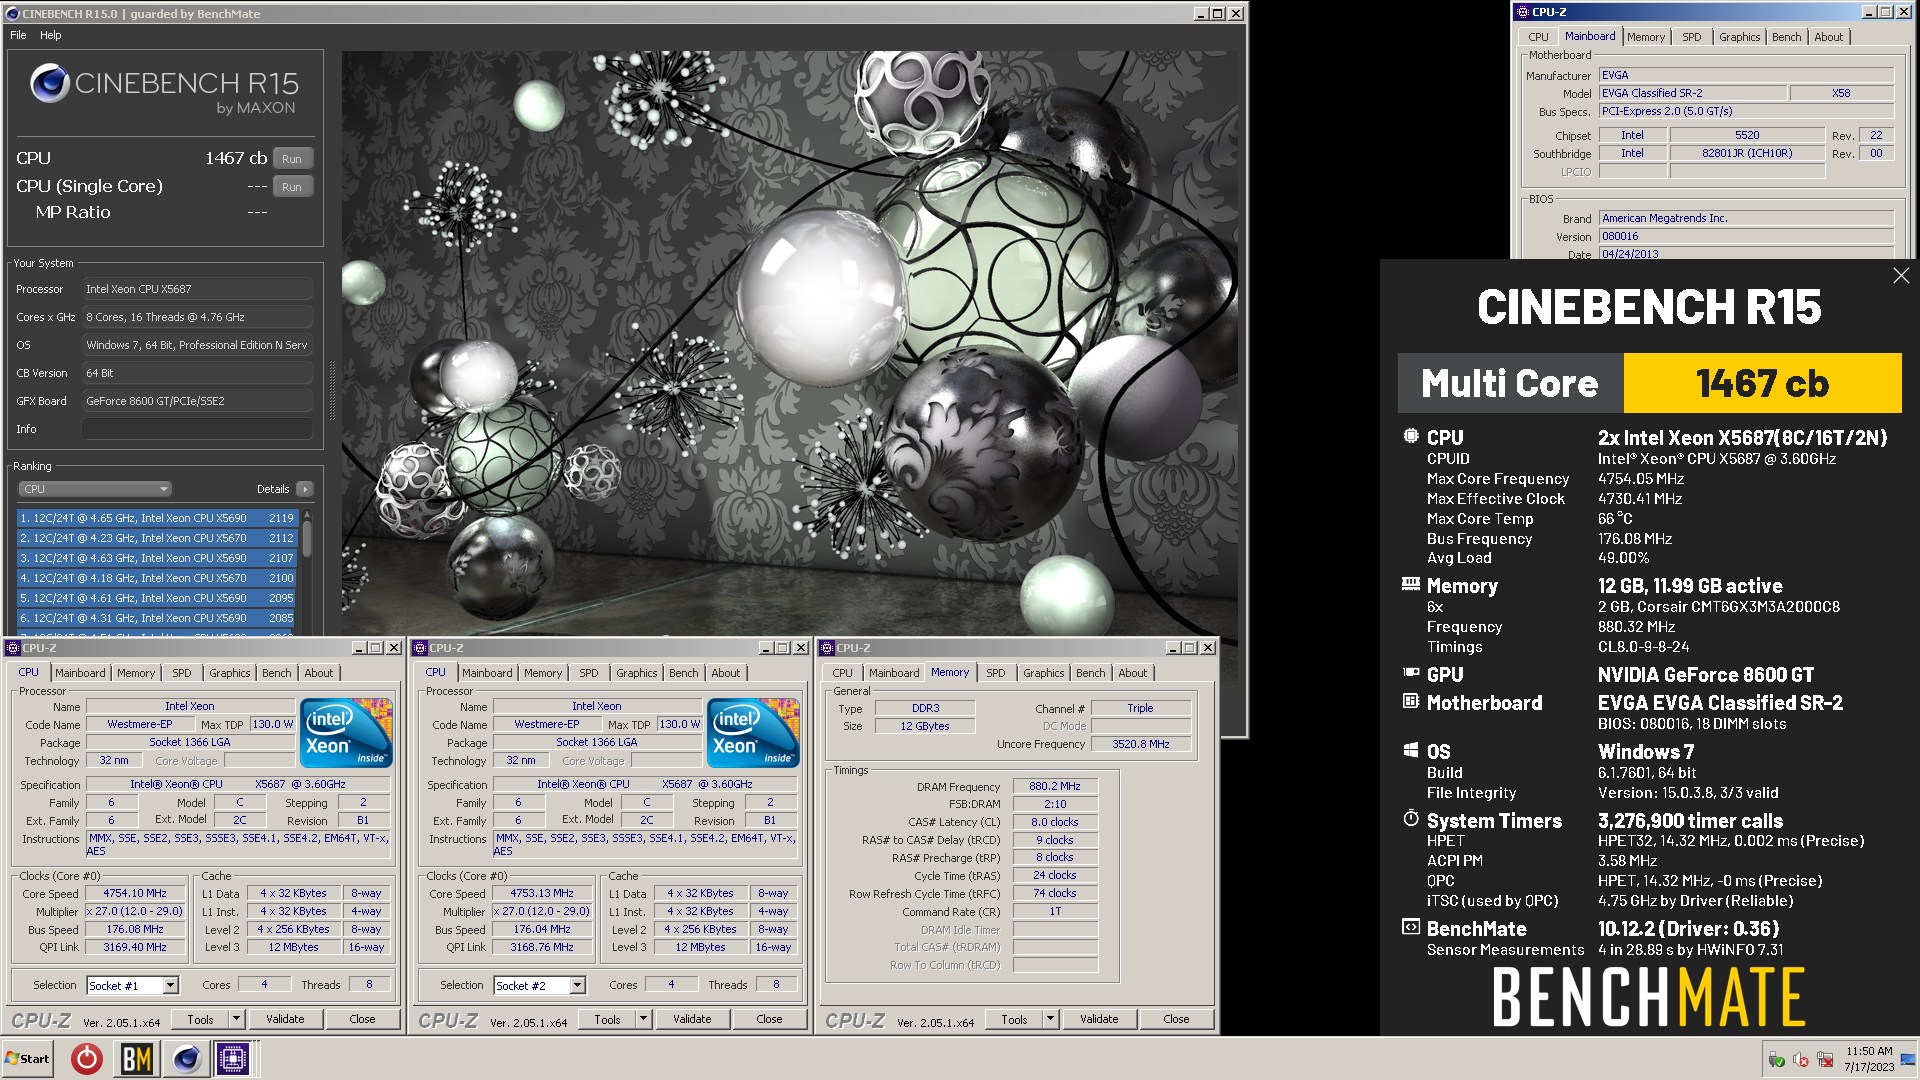Image resolution: width=1920 pixels, height=1080 pixels.
Task: Expand Tools arrow in Socket #1 CPU-Z window
Action: 237,1019
